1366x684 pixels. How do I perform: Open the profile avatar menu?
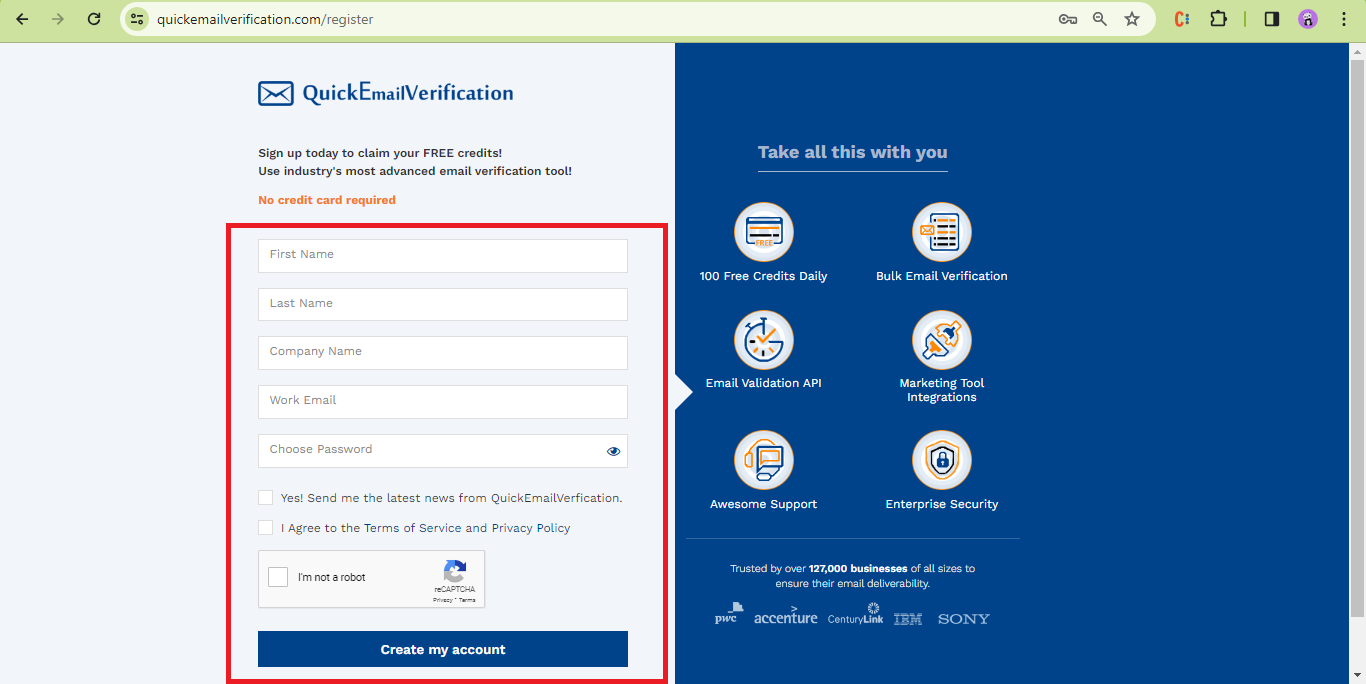(x=1308, y=19)
